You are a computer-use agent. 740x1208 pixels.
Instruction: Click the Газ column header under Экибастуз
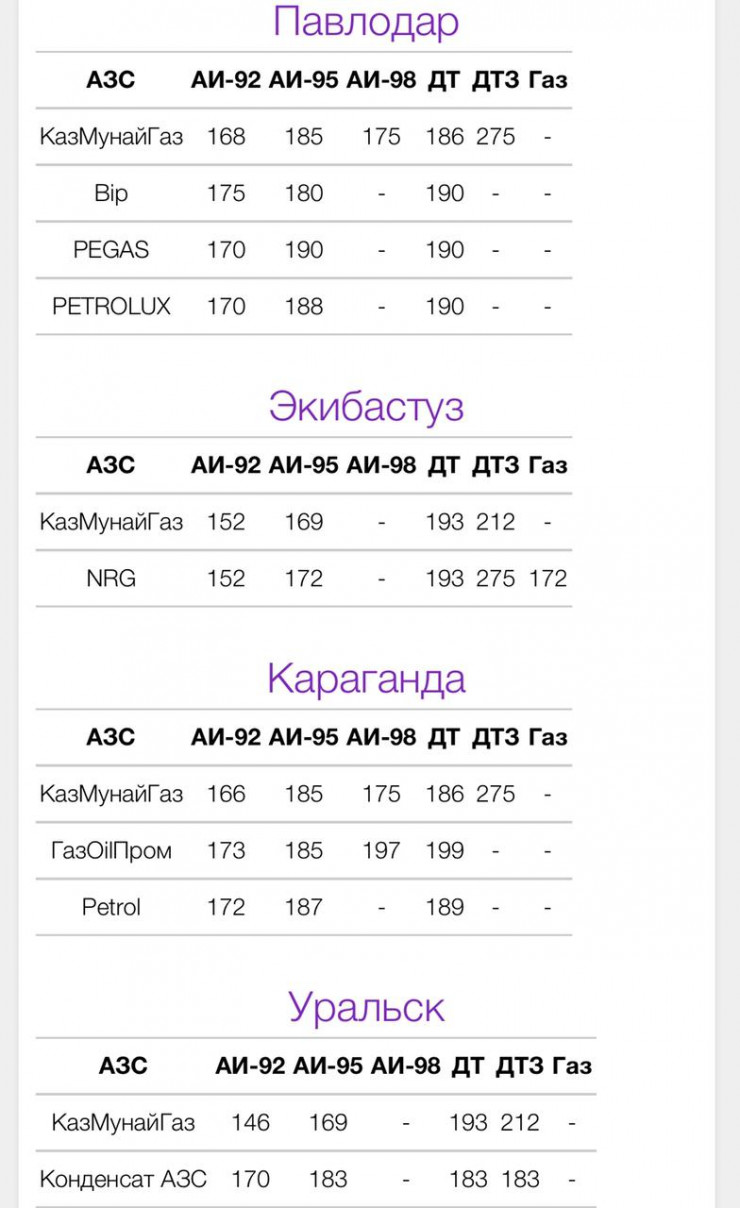(547, 465)
